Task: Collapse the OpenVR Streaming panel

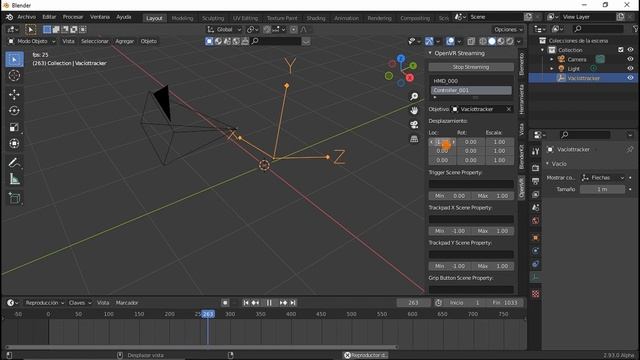Action: [x=430, y=53]
